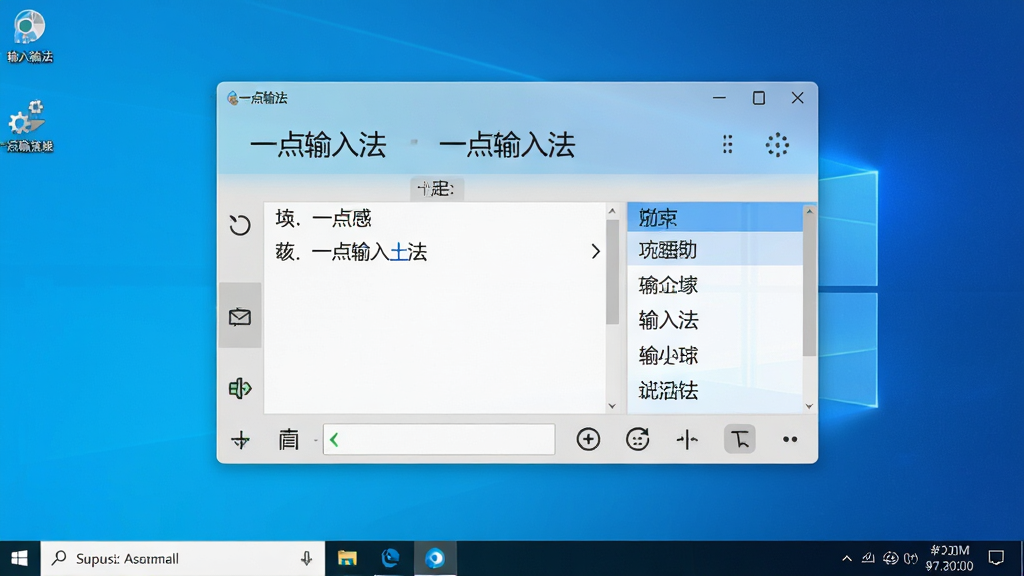Click the right candidate list scrollbar down arrow
The width and height of the screenshot is (1024, 576).
[809, 406]
